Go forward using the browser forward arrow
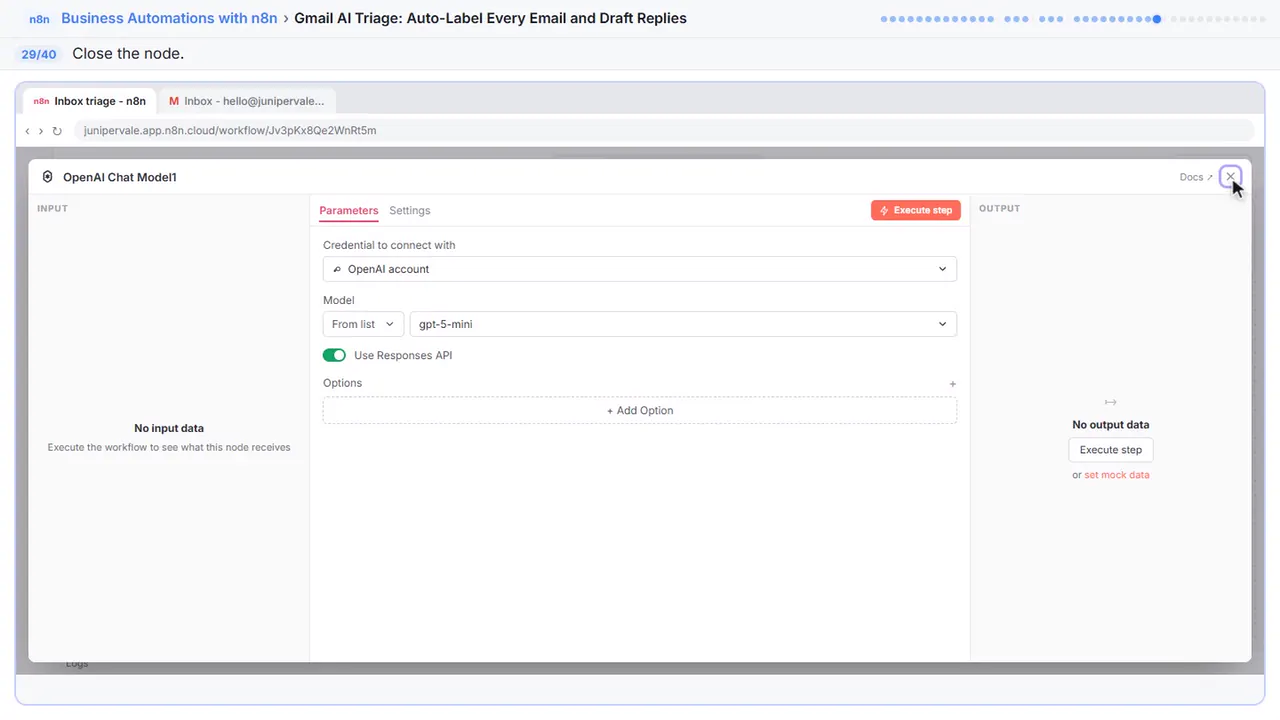The image size is (1280, 720). click(x=40, y=131)
